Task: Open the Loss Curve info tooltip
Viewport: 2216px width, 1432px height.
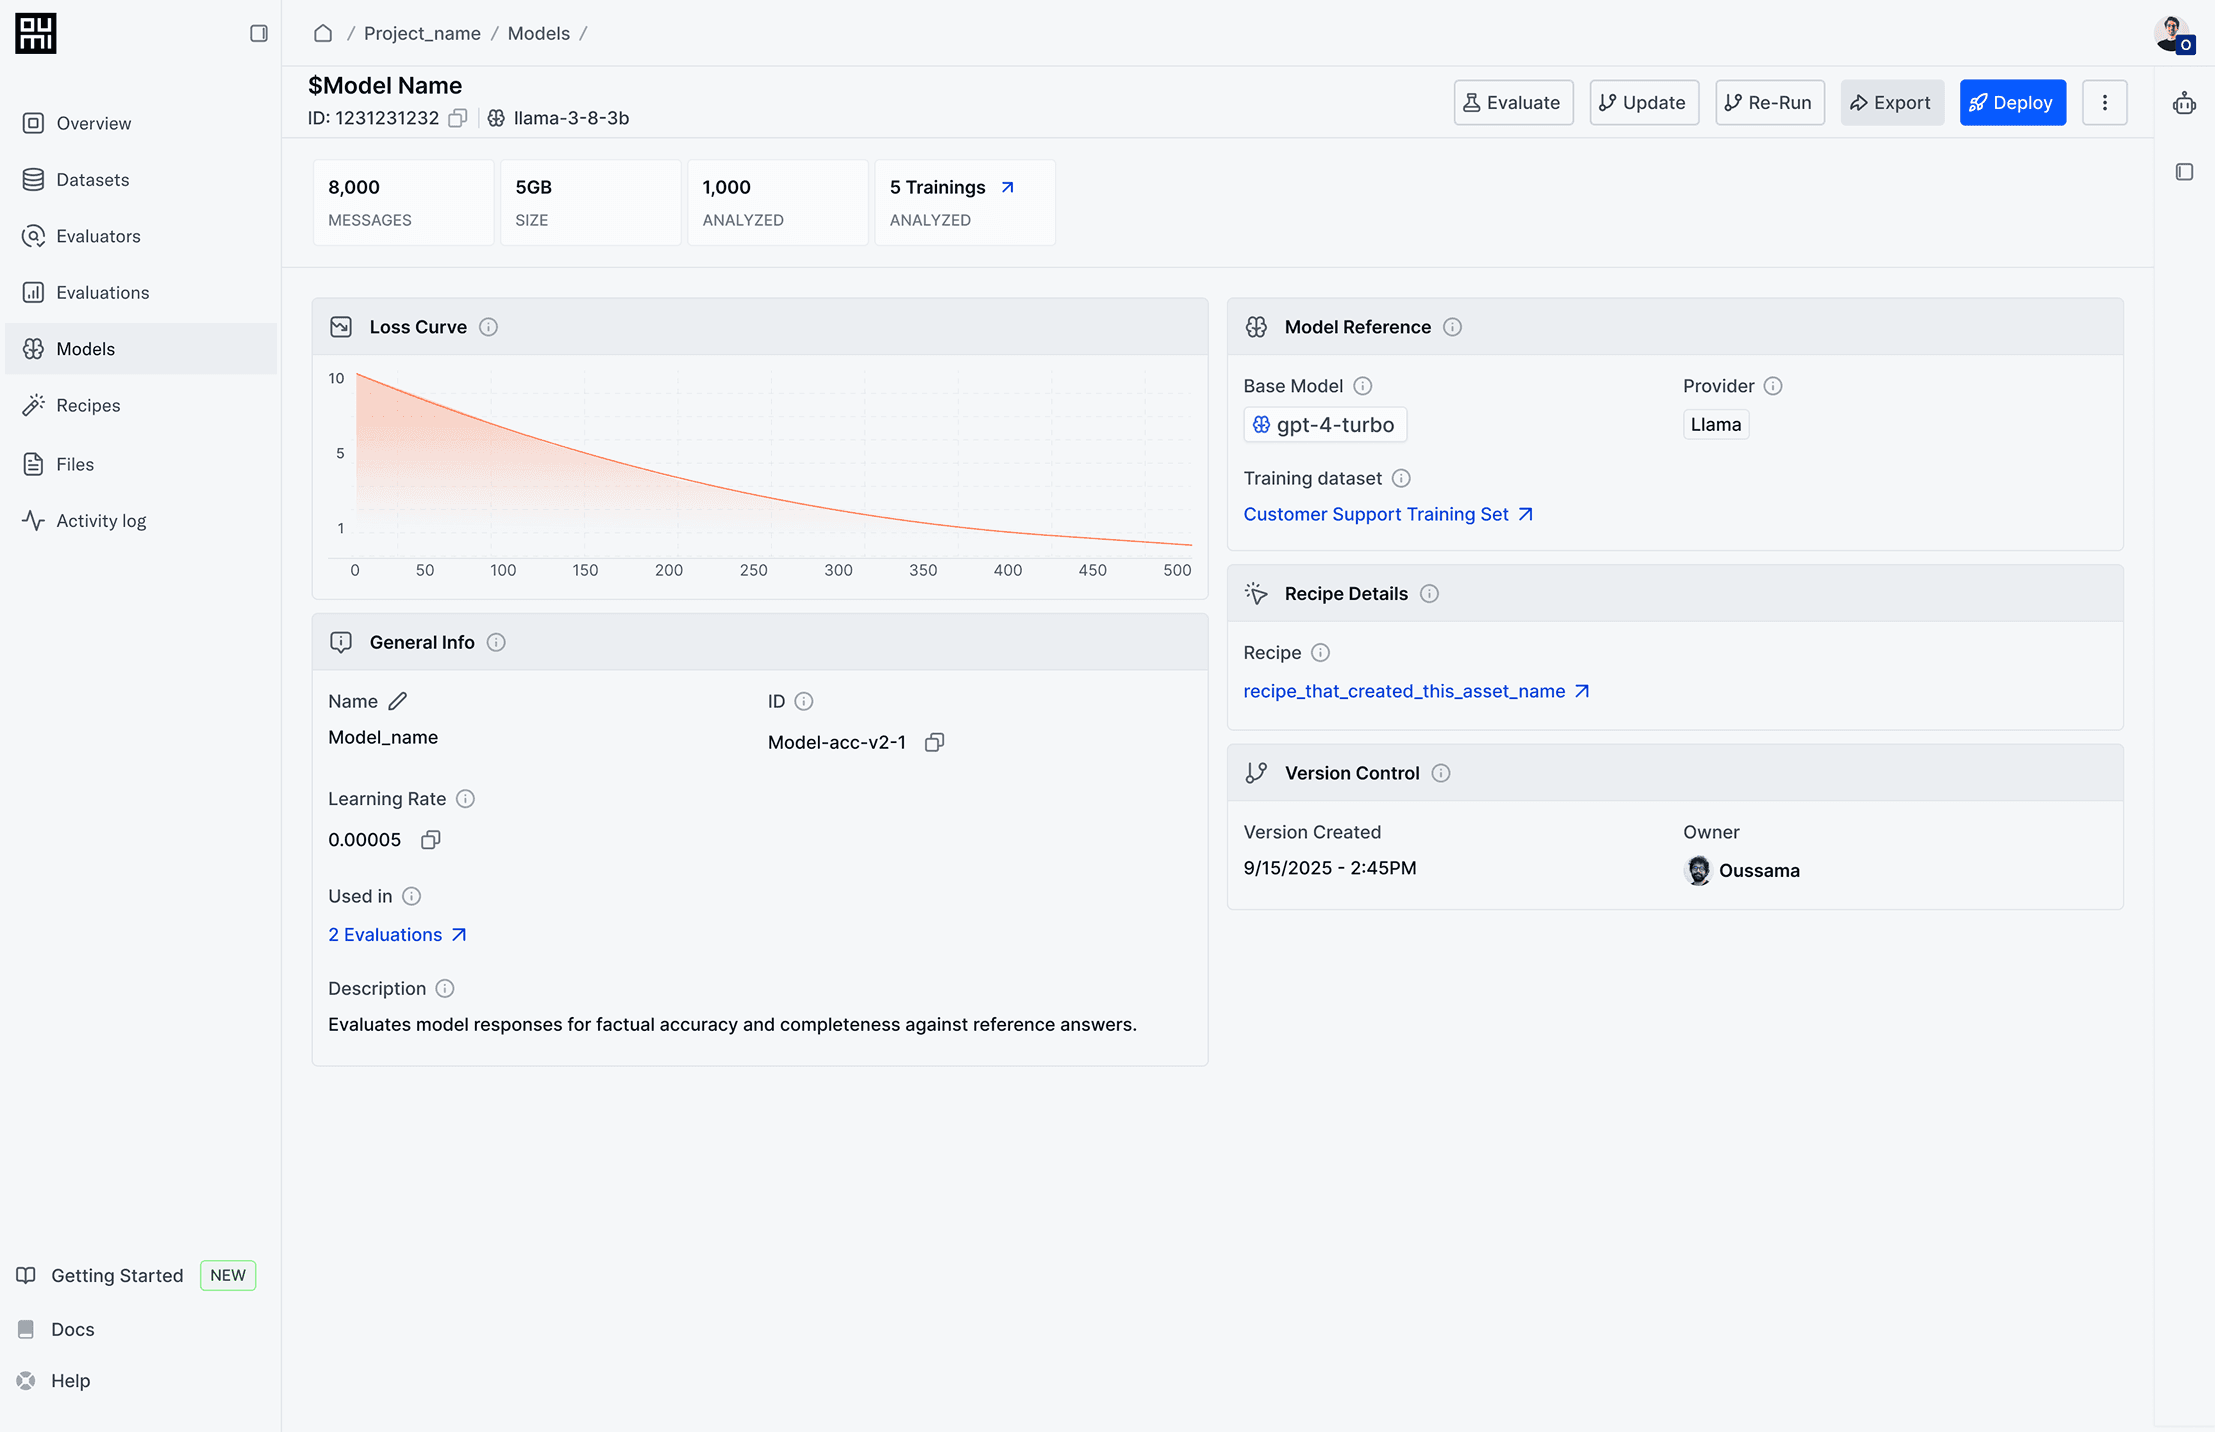Action: 489,326
